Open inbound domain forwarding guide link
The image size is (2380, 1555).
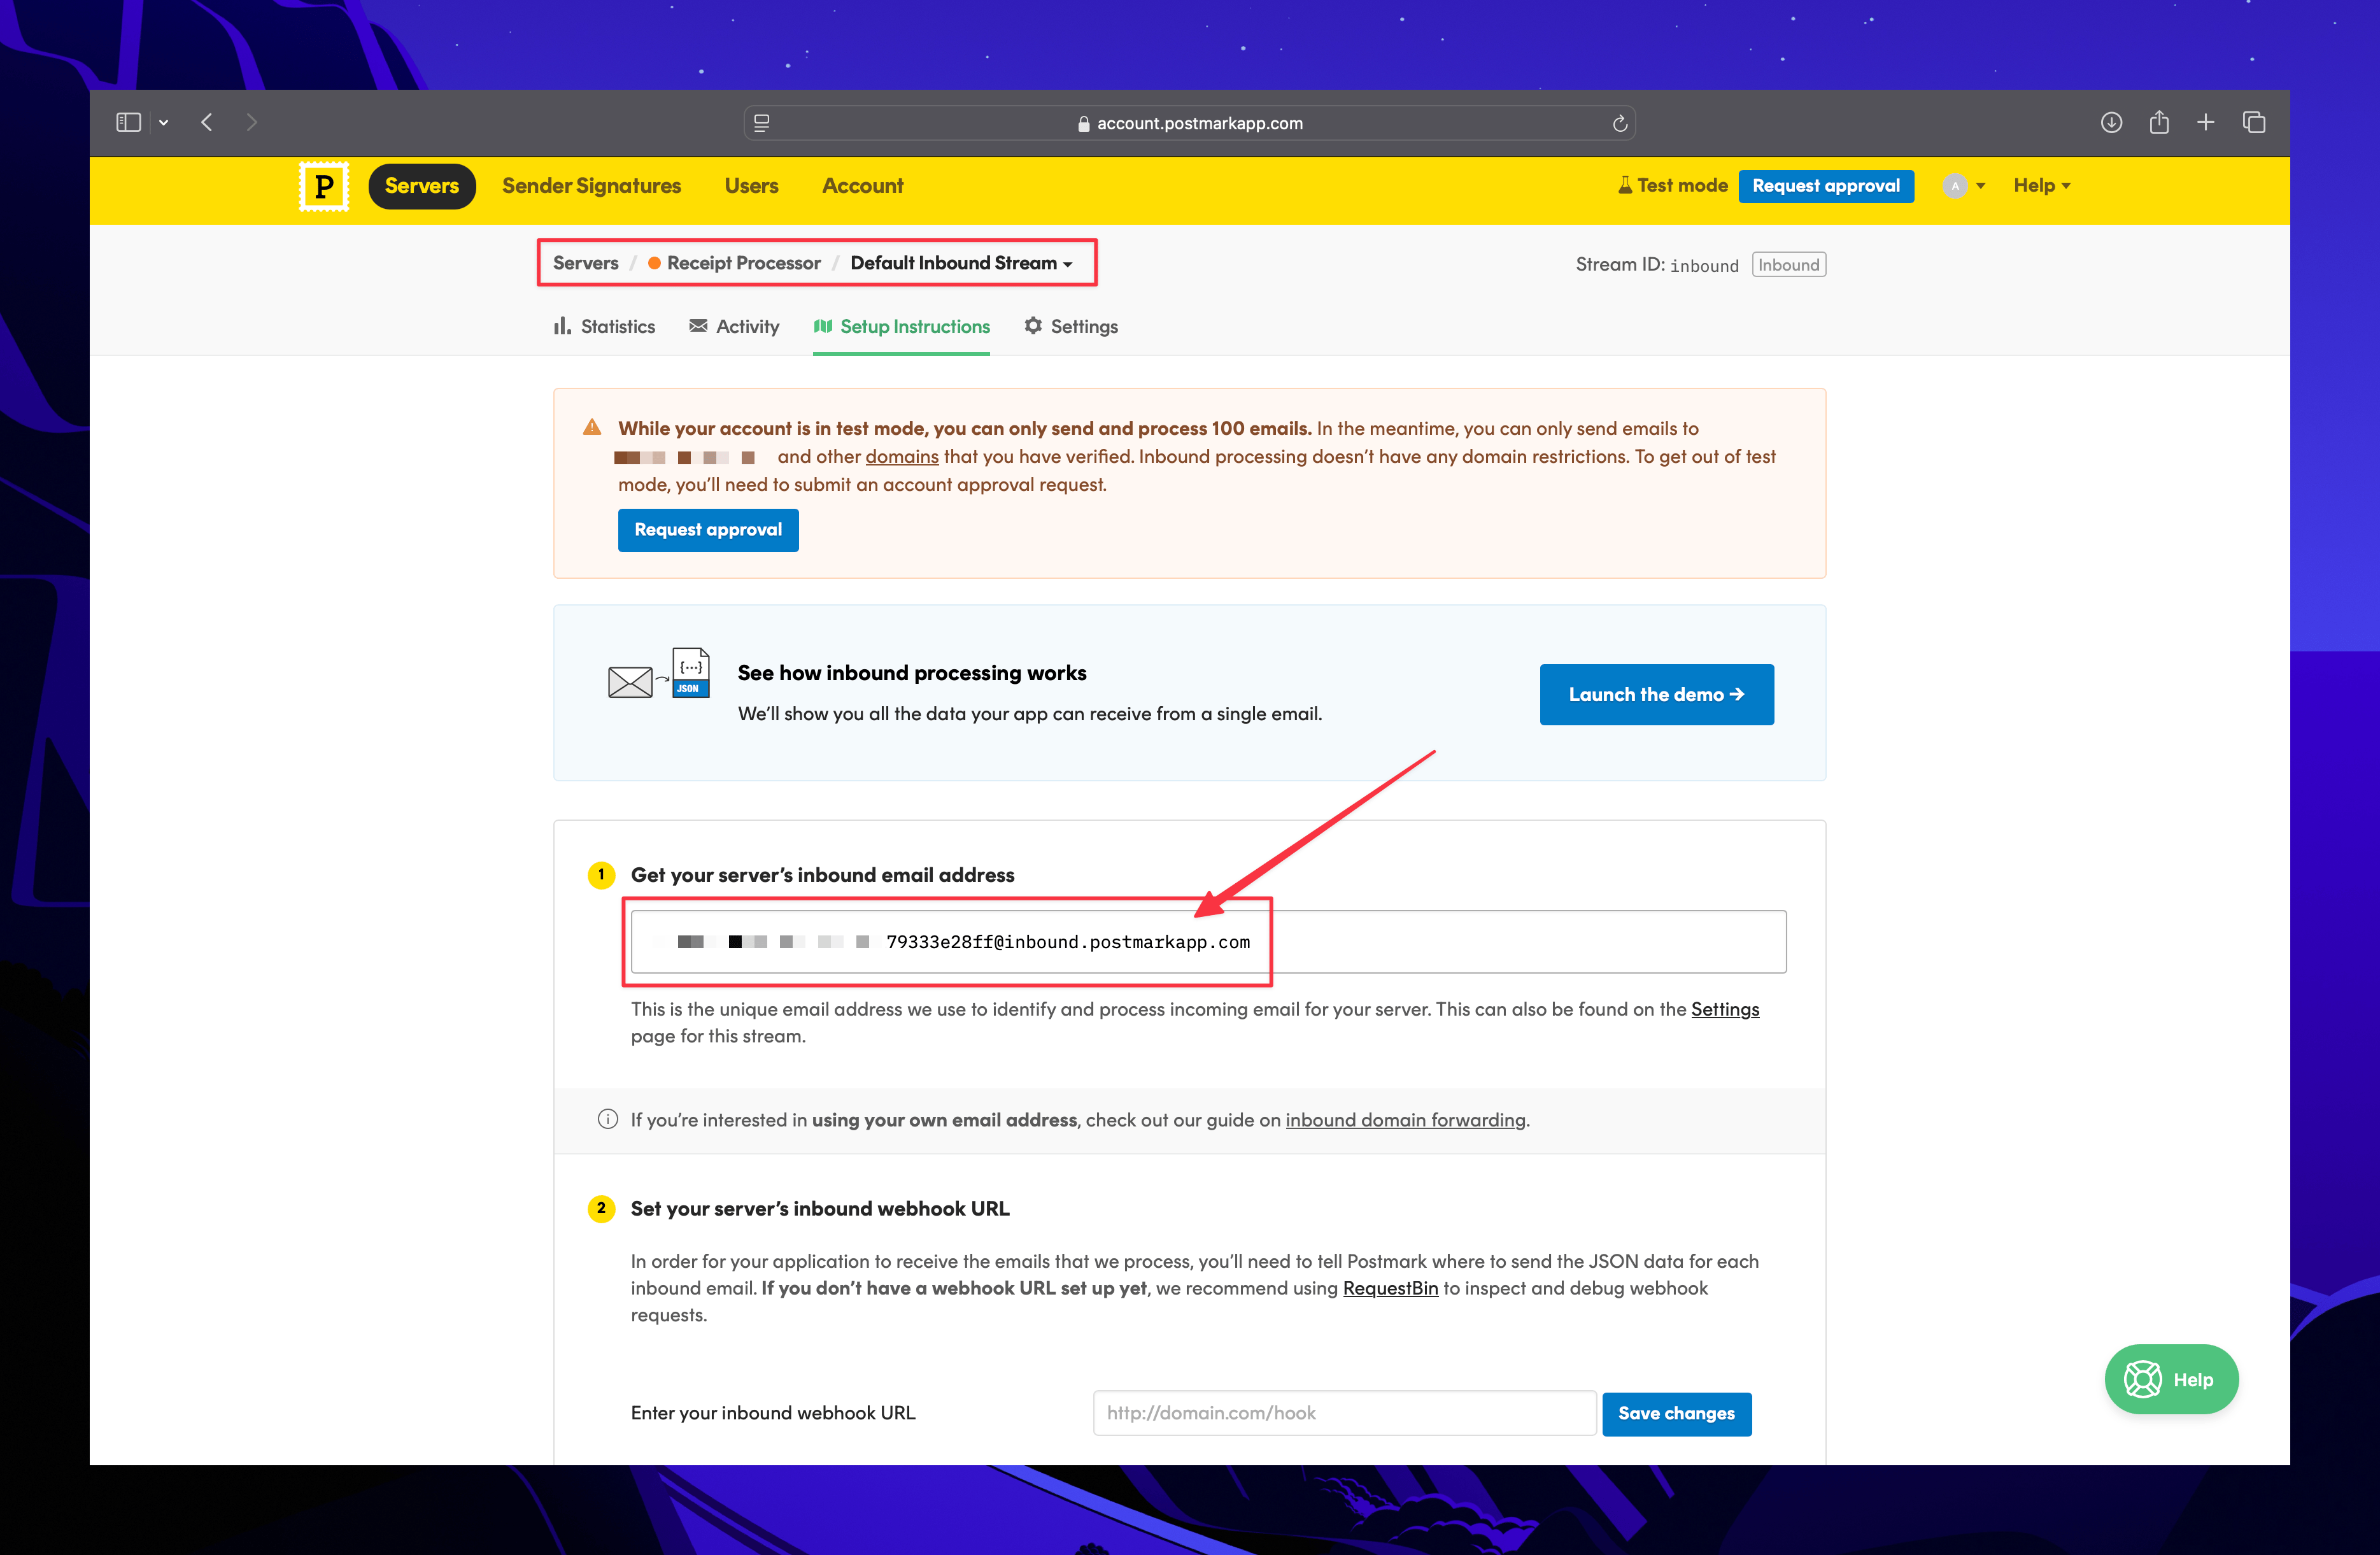click(1405, 1120)
